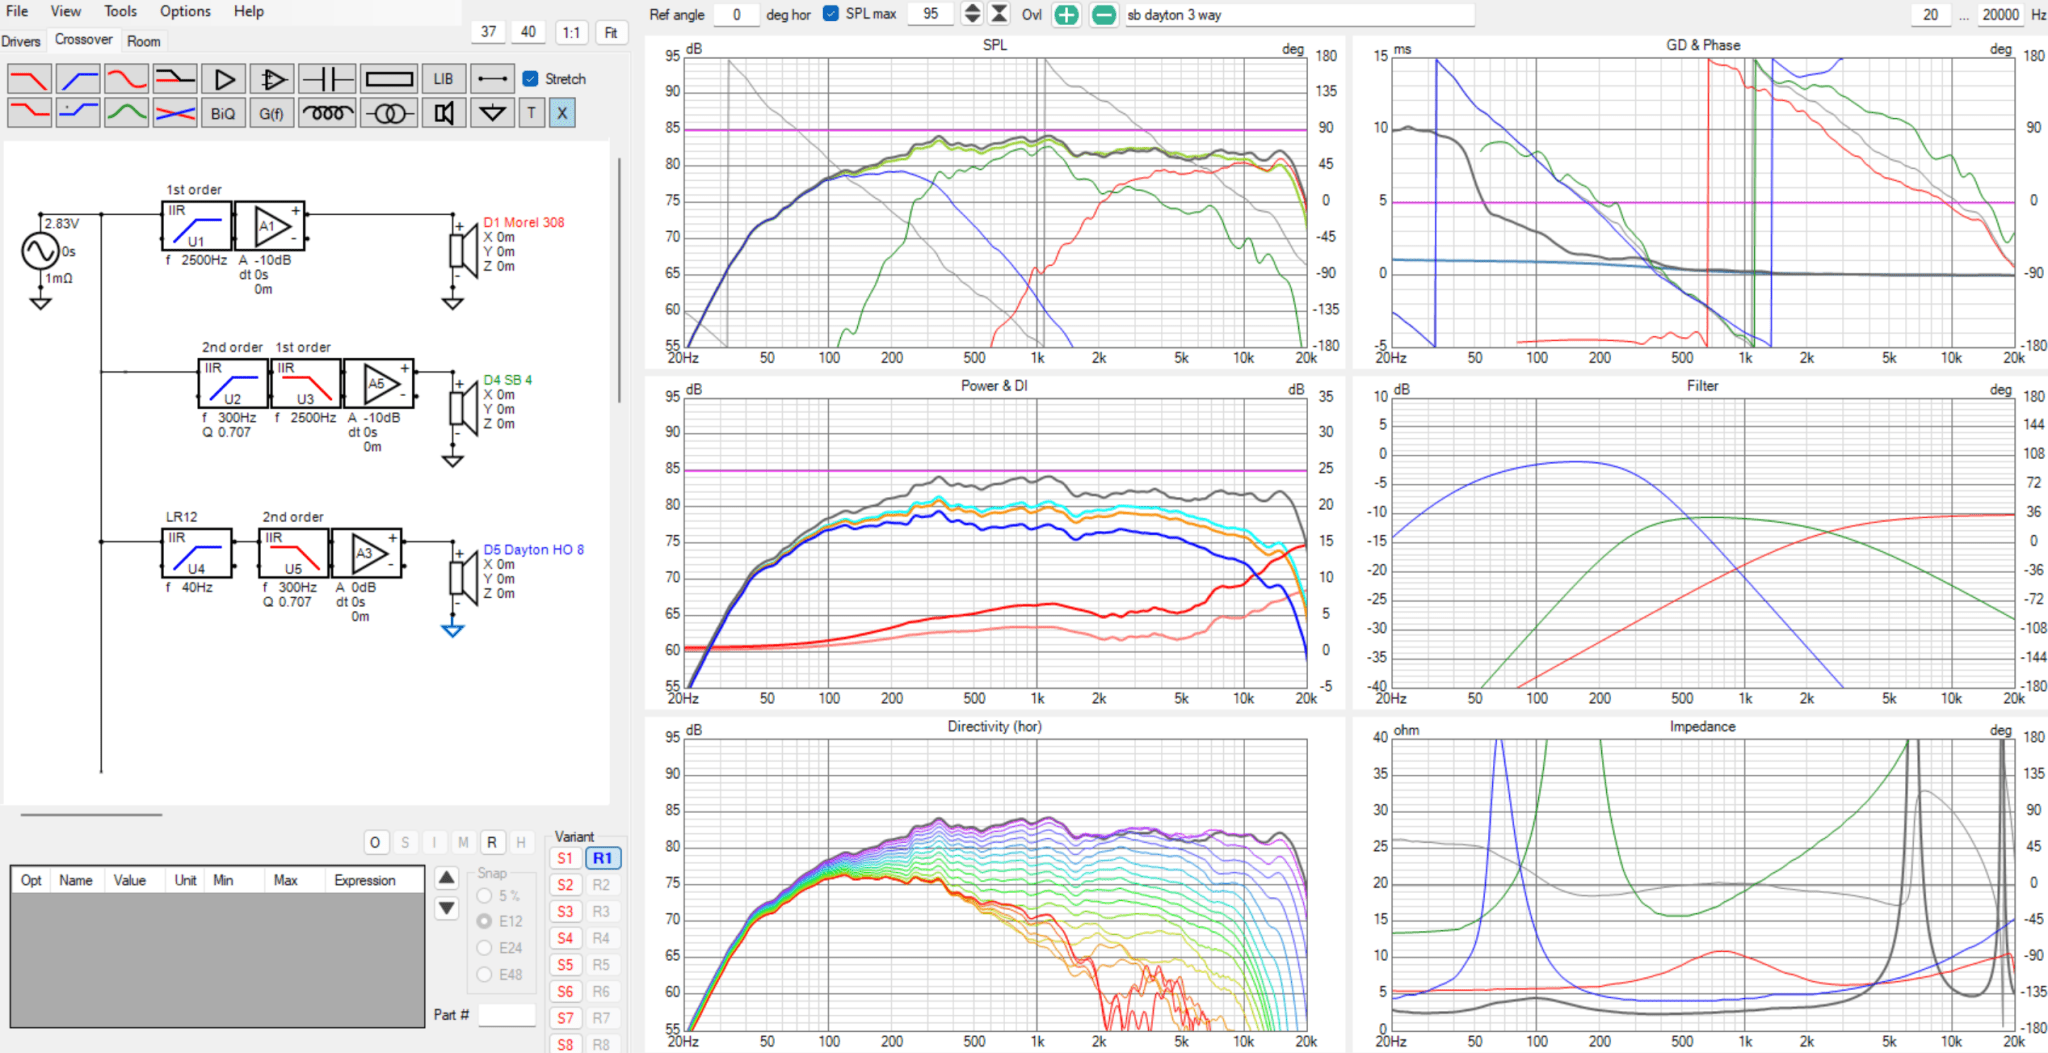Select variant S1
Viewport: 2048px width, 1053px height.
coord(565,858)
